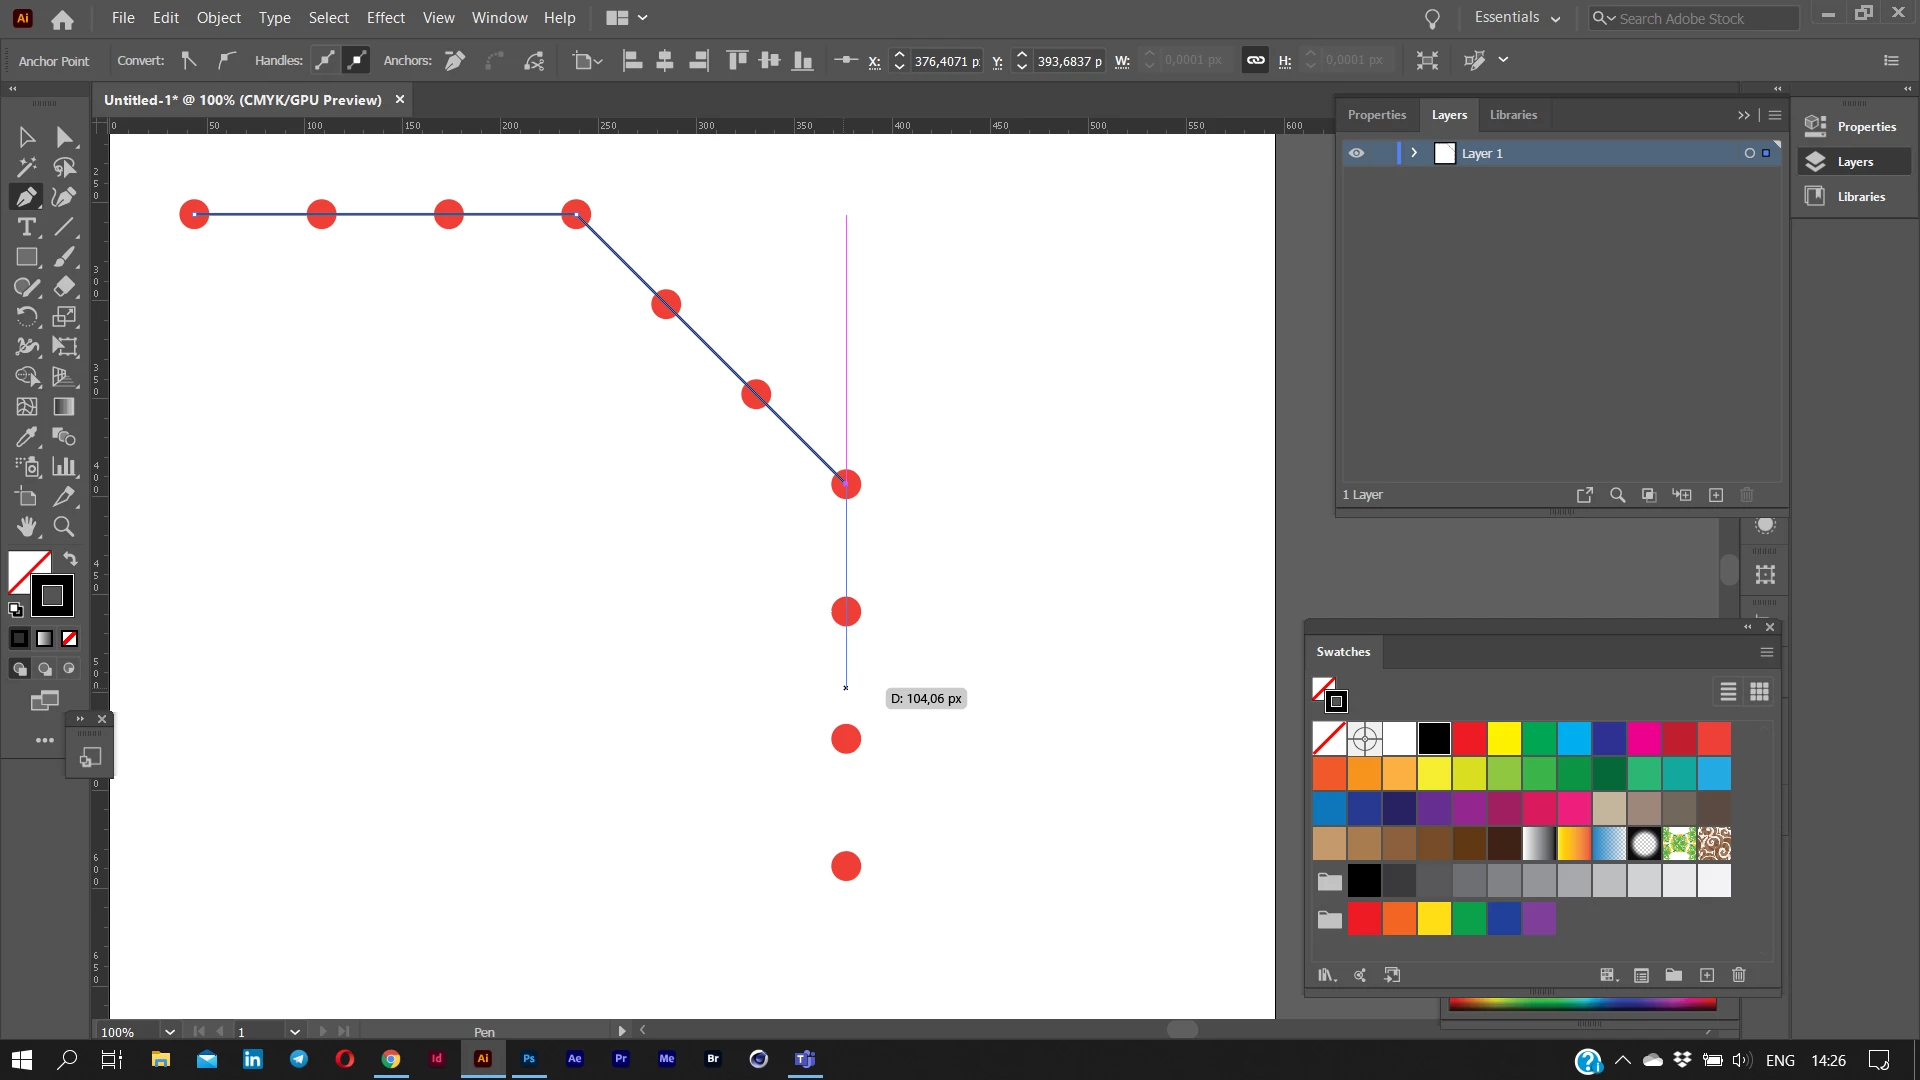This screenshot has height=1080, width=1920.
Task: Switch swatches panel to list view
Action: (1728, 692)
